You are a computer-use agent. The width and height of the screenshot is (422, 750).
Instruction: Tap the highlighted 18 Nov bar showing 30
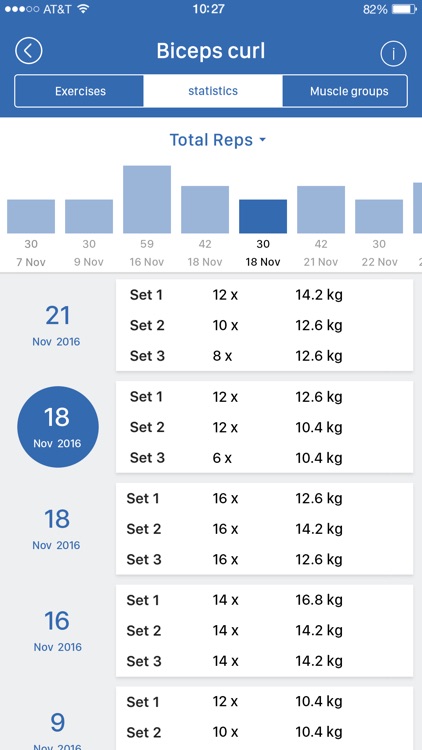click(263, 216)
